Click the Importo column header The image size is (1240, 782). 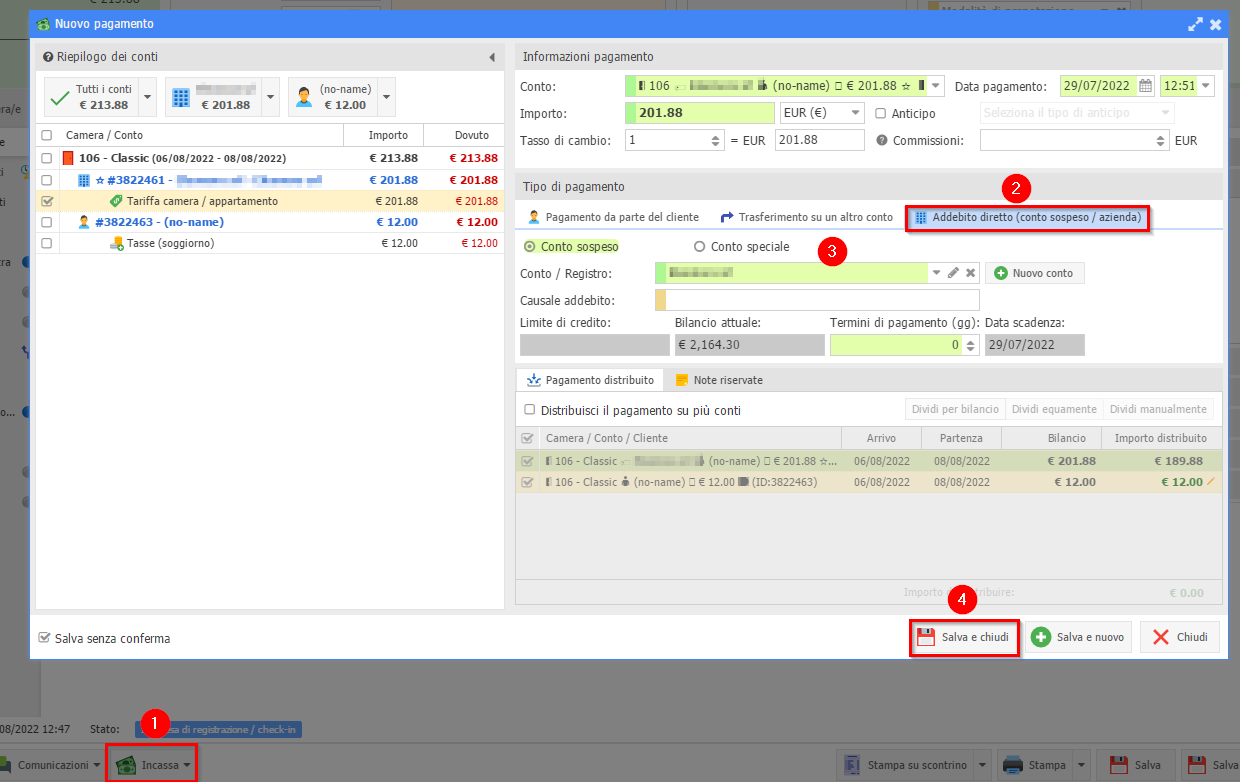tap(383, 135)
